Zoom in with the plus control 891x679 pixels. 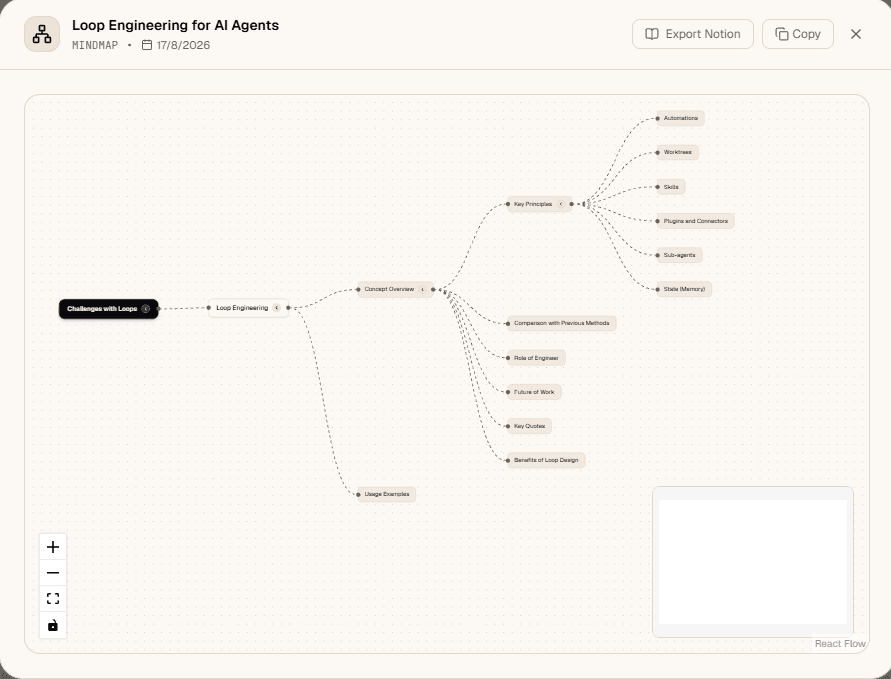[x=53, y=547]
